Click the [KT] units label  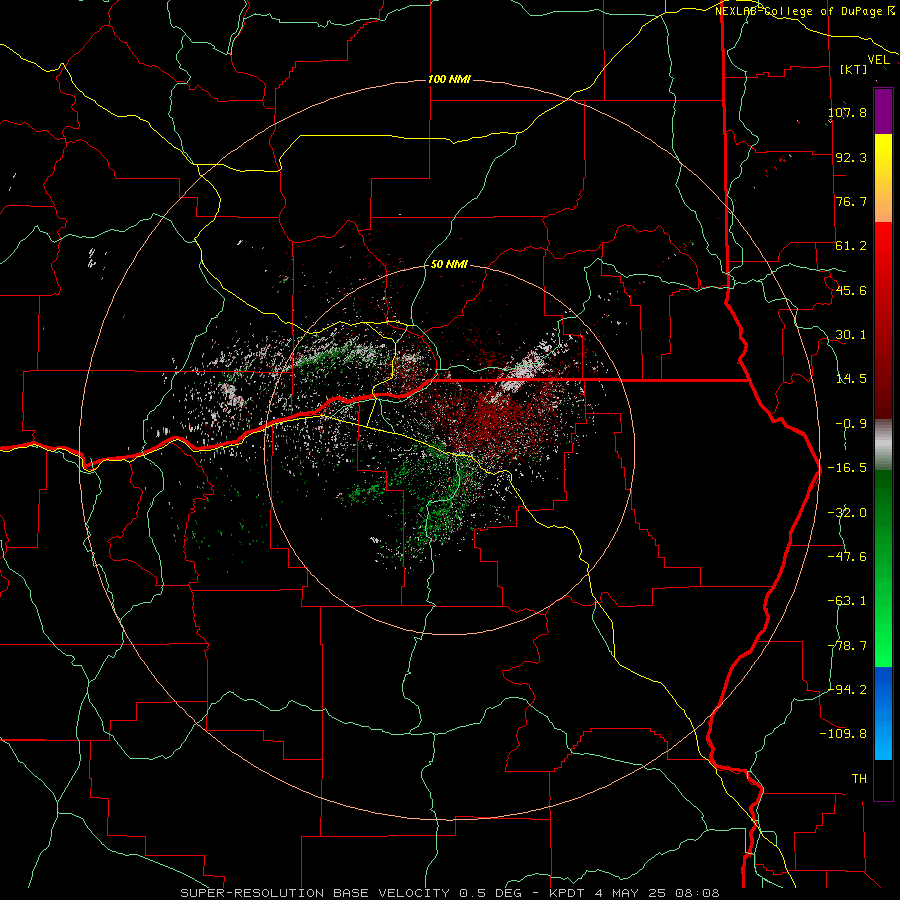pyautogui.click(x=853, y=70)
